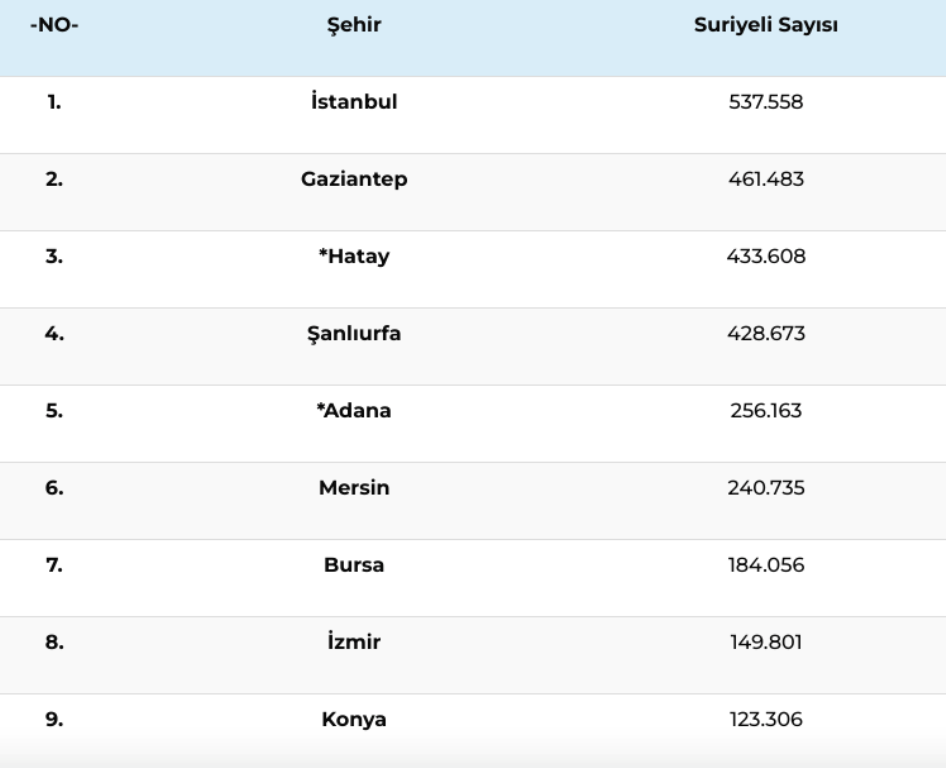This screenshot has width=946, height=768.
Task: Click the value 433.608
Action: click(766, 256)
